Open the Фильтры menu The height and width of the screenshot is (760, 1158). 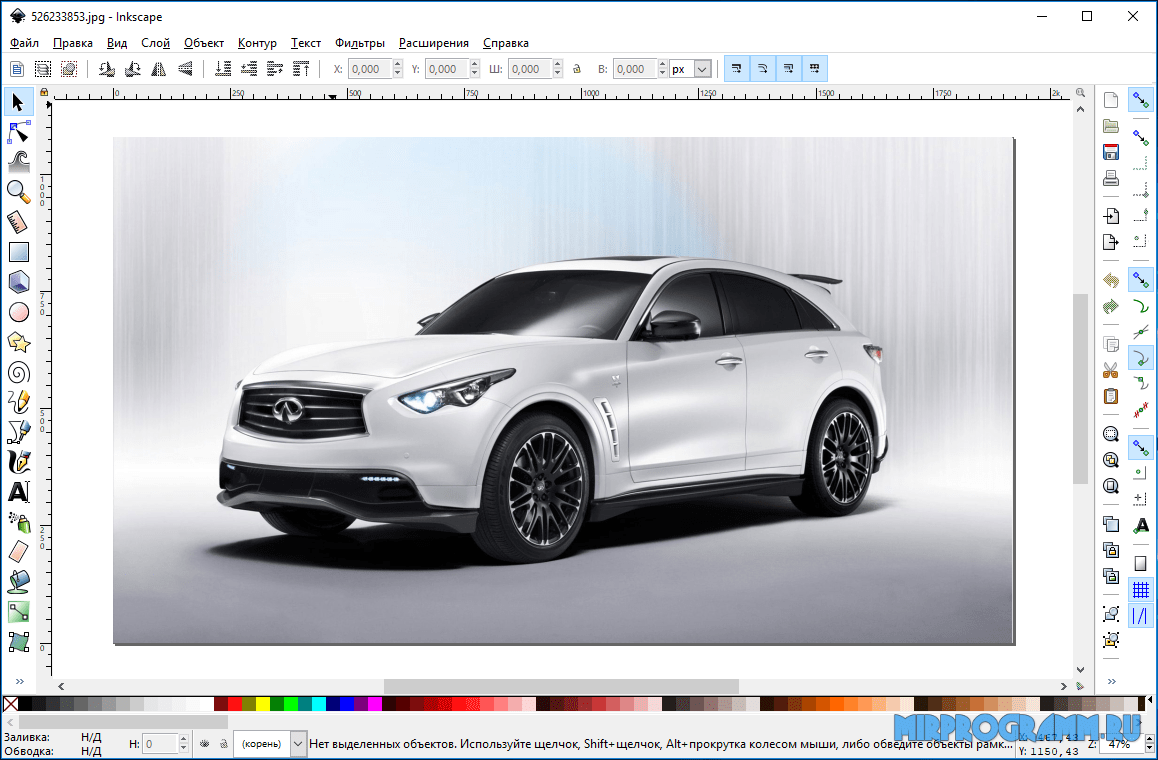[x=360, y=43]
